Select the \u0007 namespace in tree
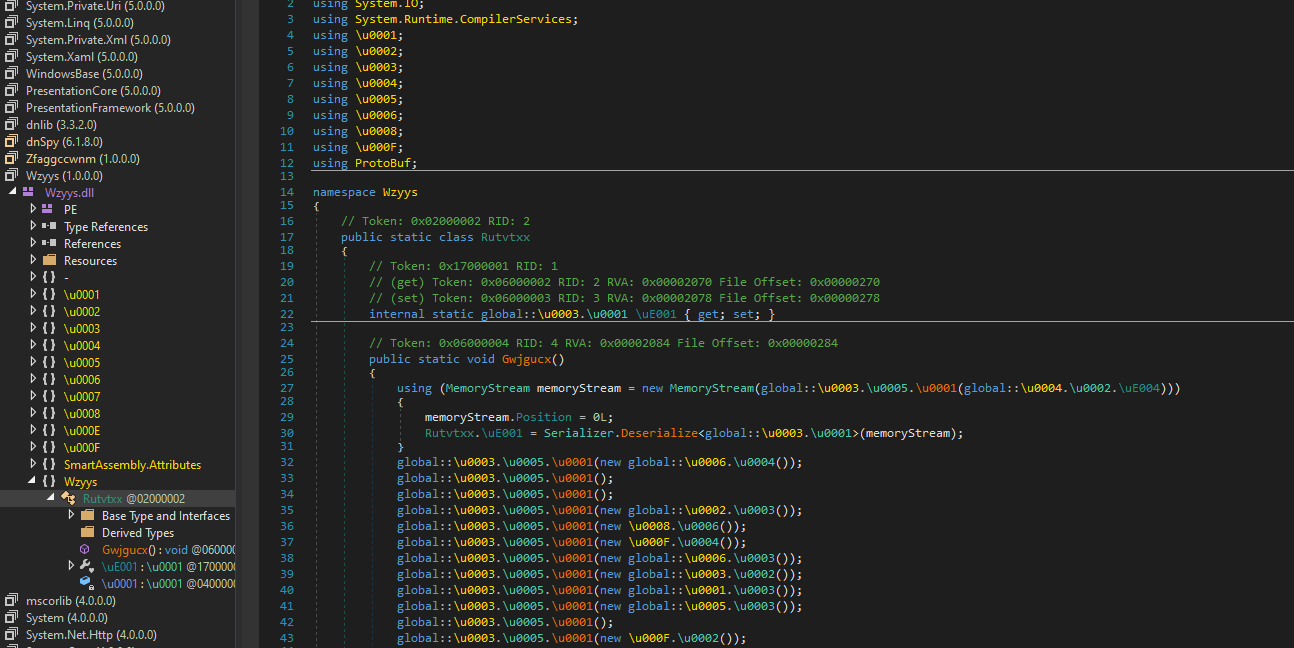The image size is (1294, 648). (x=82, y=397)
